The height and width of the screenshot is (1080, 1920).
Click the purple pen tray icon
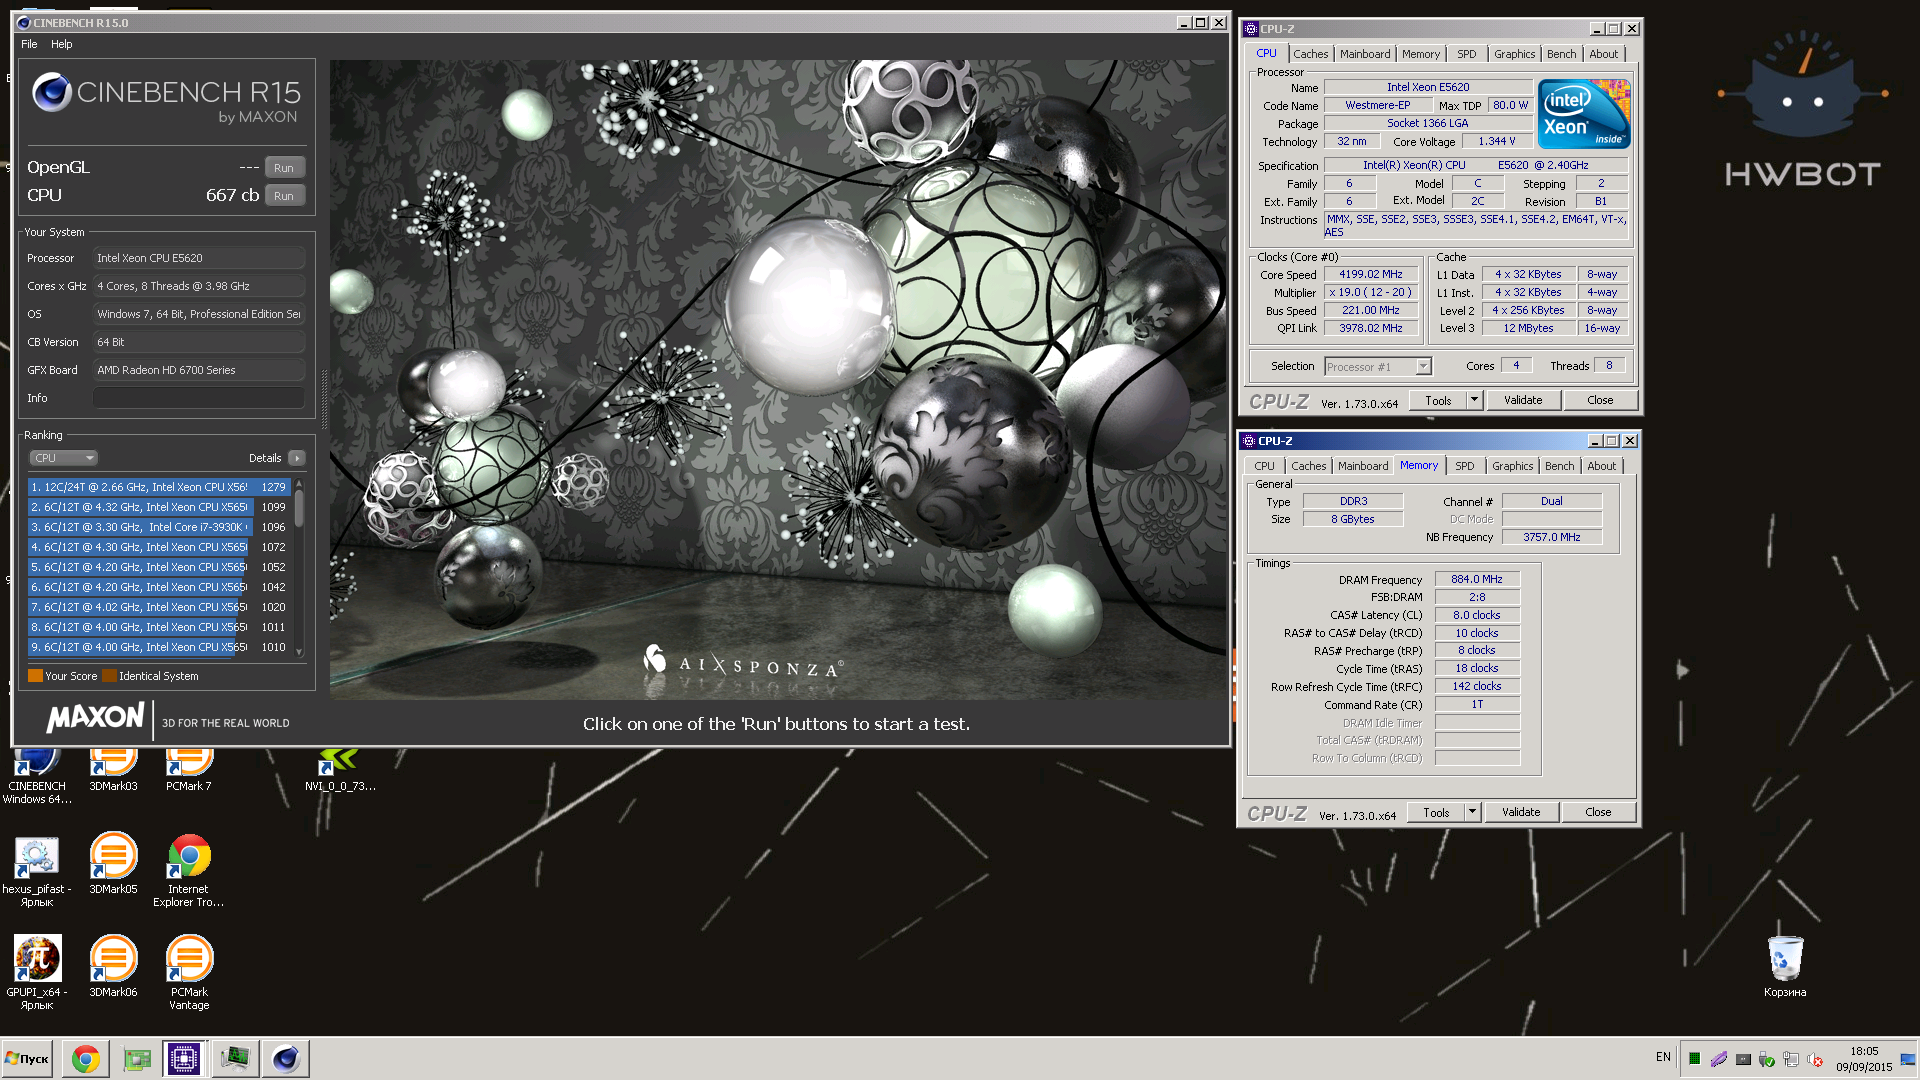pos(1719,1058)
